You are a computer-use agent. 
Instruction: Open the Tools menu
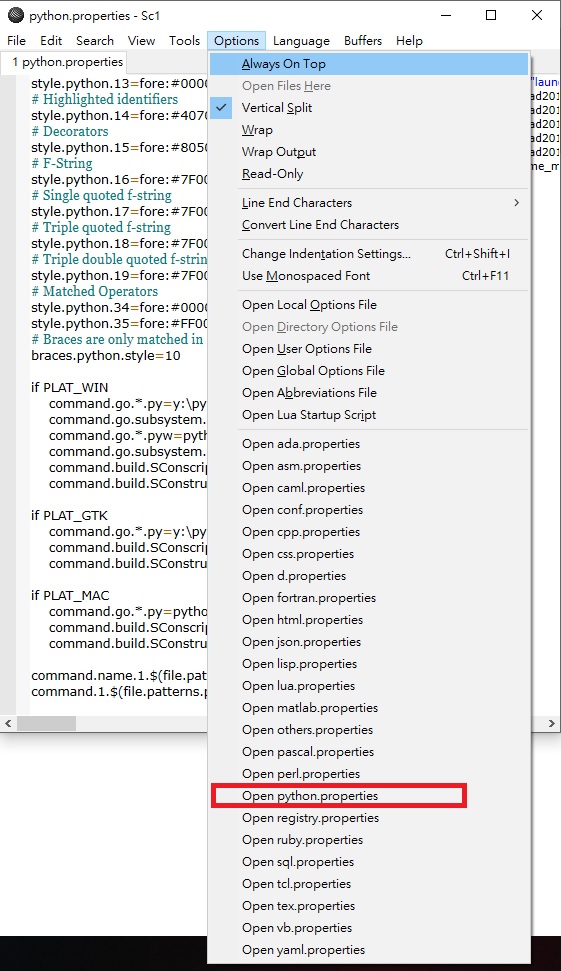pyautogui.click(x=185, y=41)
